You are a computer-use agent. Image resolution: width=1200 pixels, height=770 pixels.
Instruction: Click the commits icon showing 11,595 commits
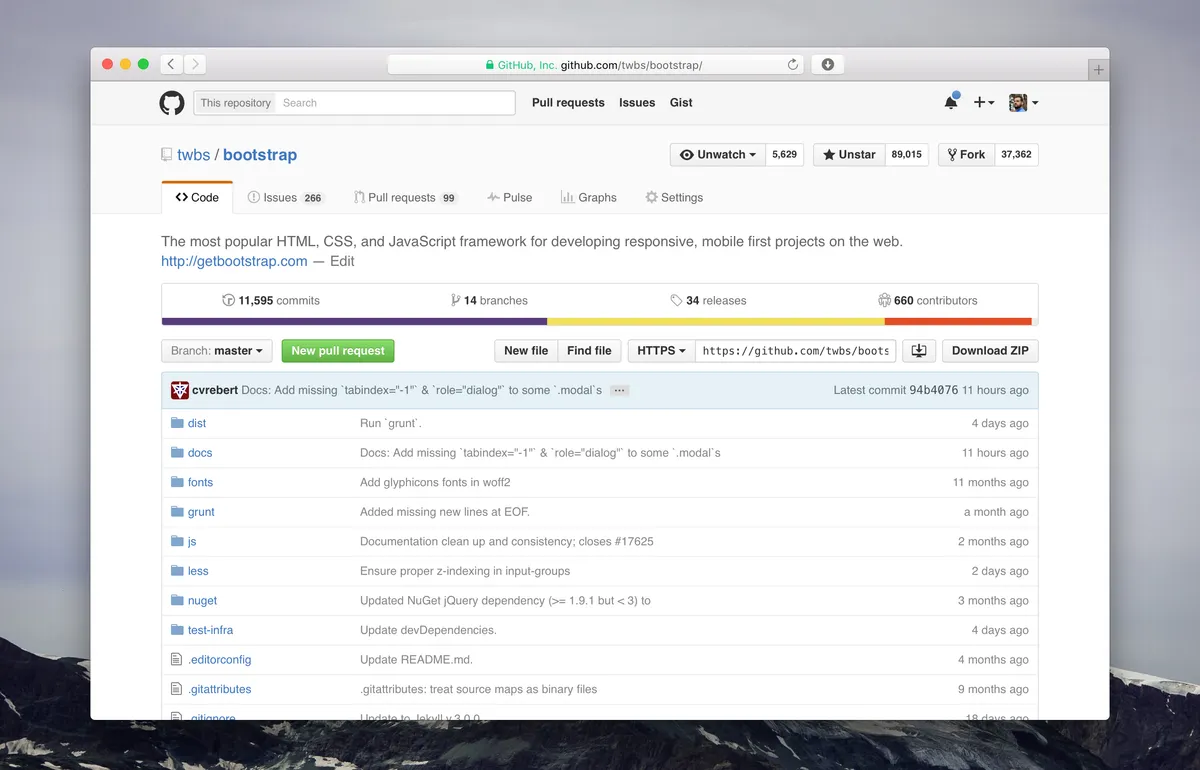click(x=229, y=300)
